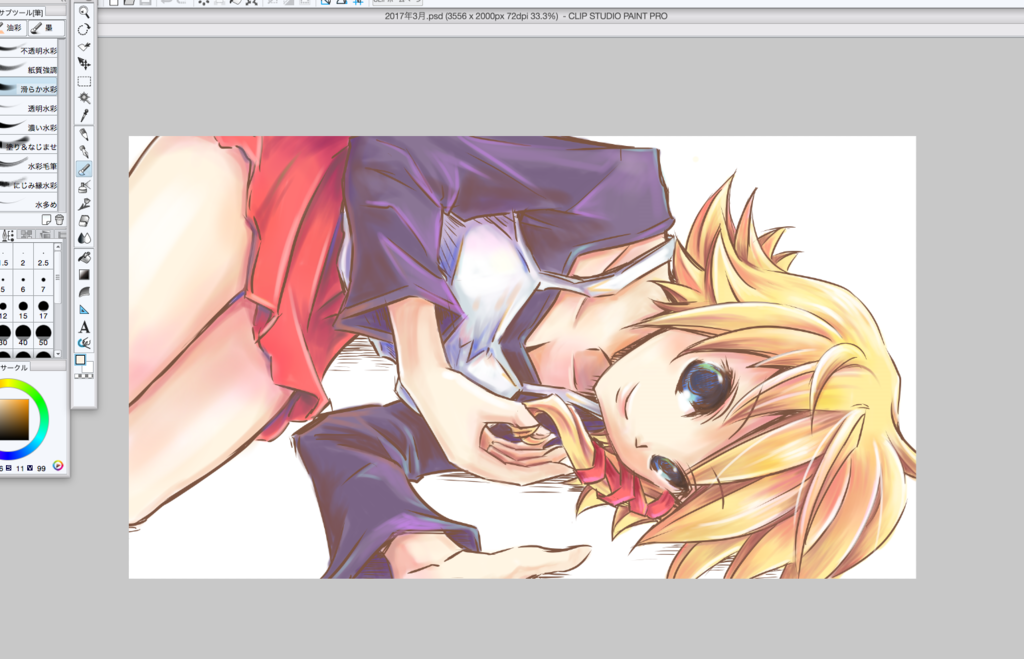Viewport: 1024px width, 659px height.
Task: Set brush size to 6
Action: 23,283
